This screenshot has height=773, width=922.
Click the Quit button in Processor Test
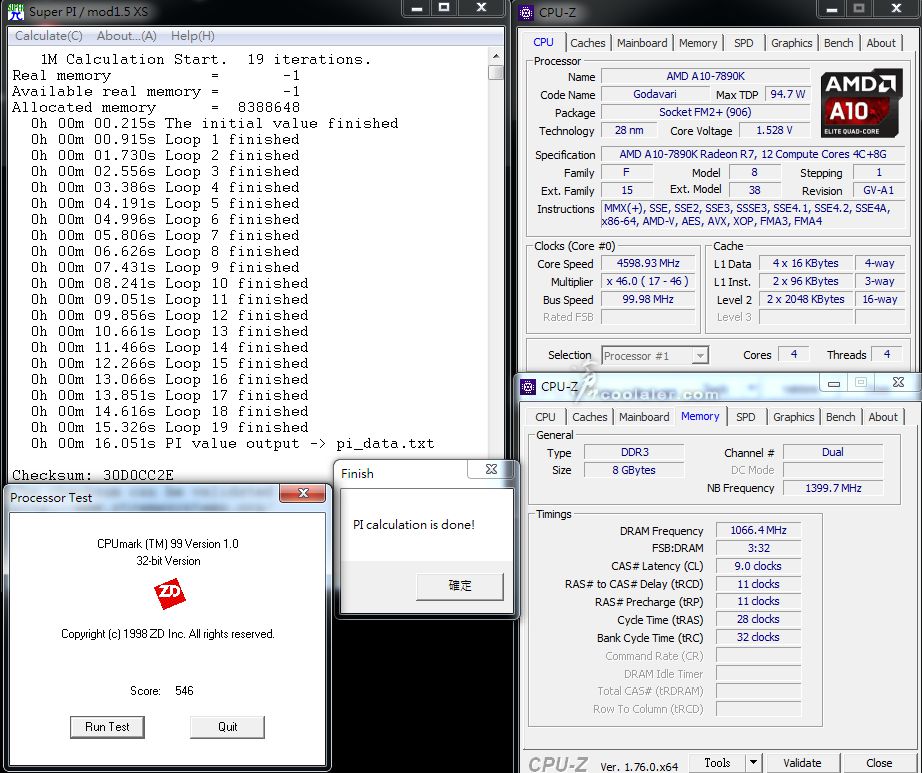[x=227, y=727]
